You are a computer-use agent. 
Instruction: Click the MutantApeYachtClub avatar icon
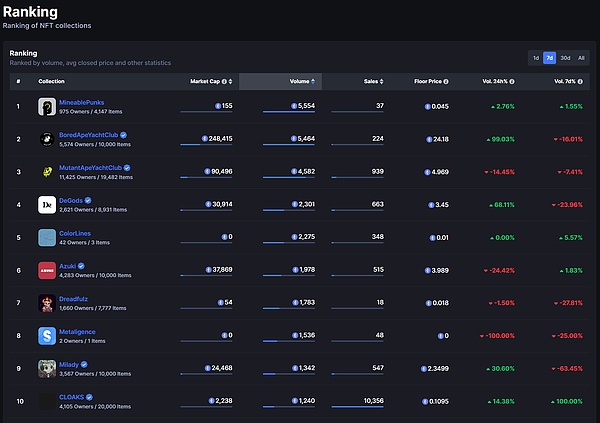46,172
